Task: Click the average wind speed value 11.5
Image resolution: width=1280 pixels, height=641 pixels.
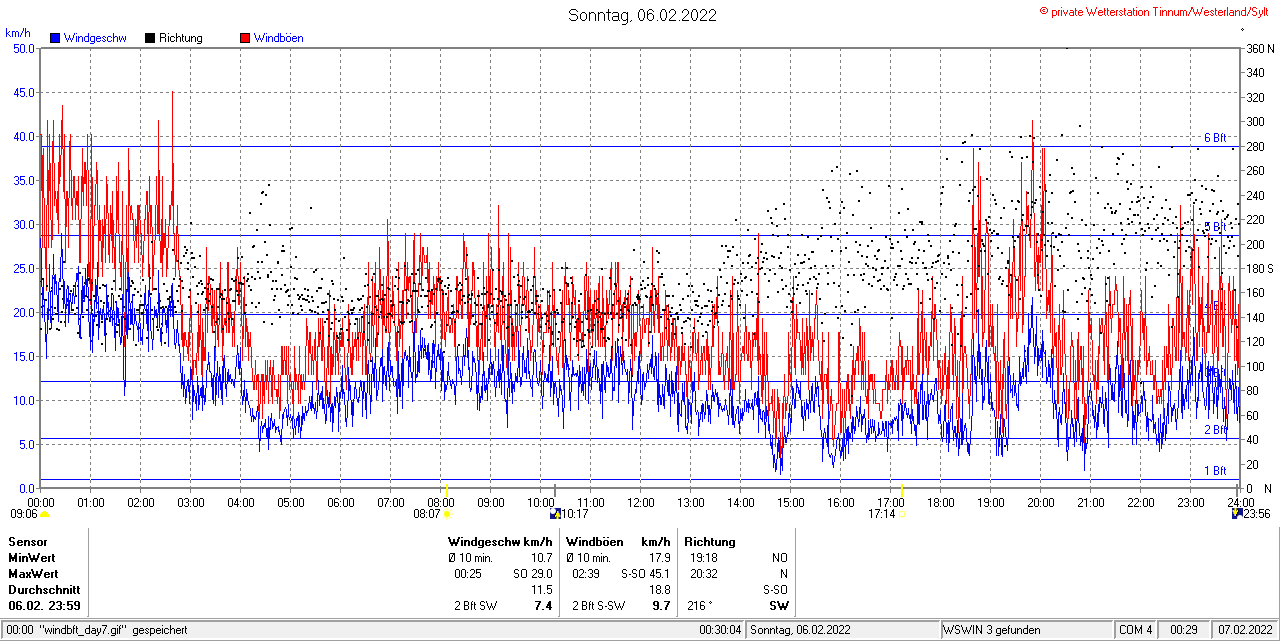Action: coord(541,590)
